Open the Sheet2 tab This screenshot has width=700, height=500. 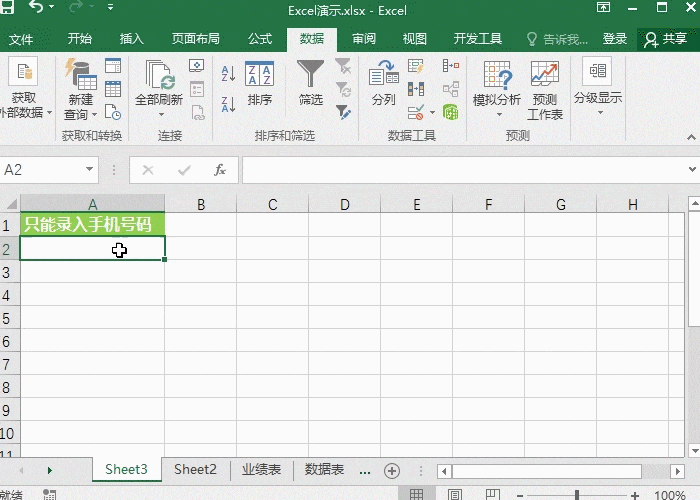click(195, 470)
